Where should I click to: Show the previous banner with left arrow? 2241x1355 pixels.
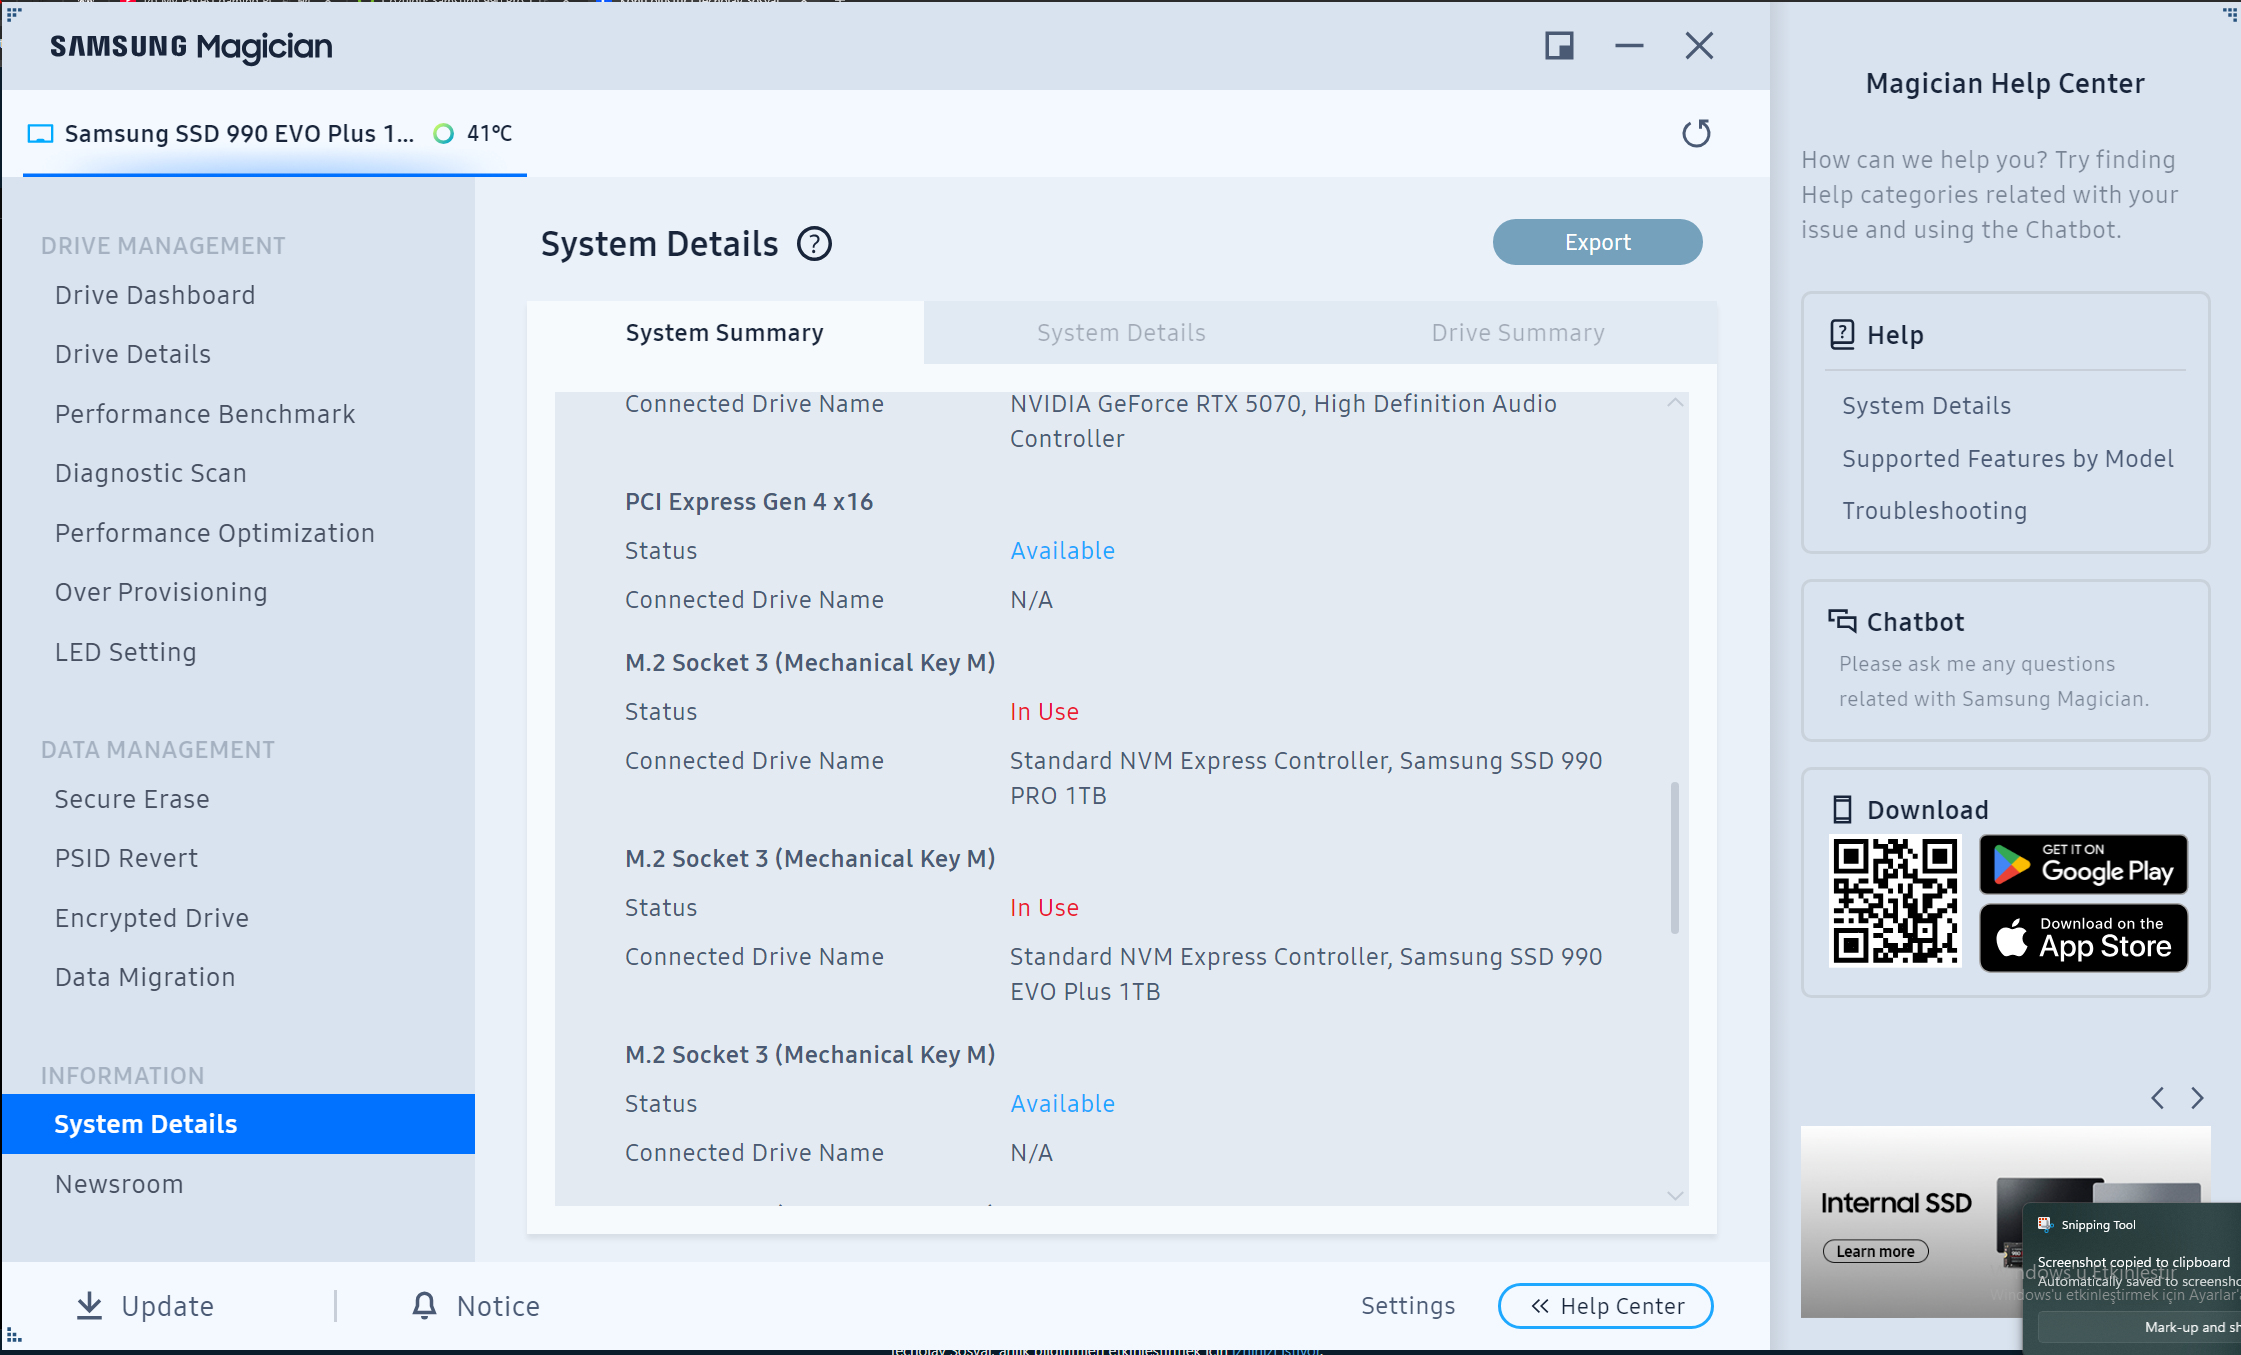pyautogui.click(x=2157, y=1098)
